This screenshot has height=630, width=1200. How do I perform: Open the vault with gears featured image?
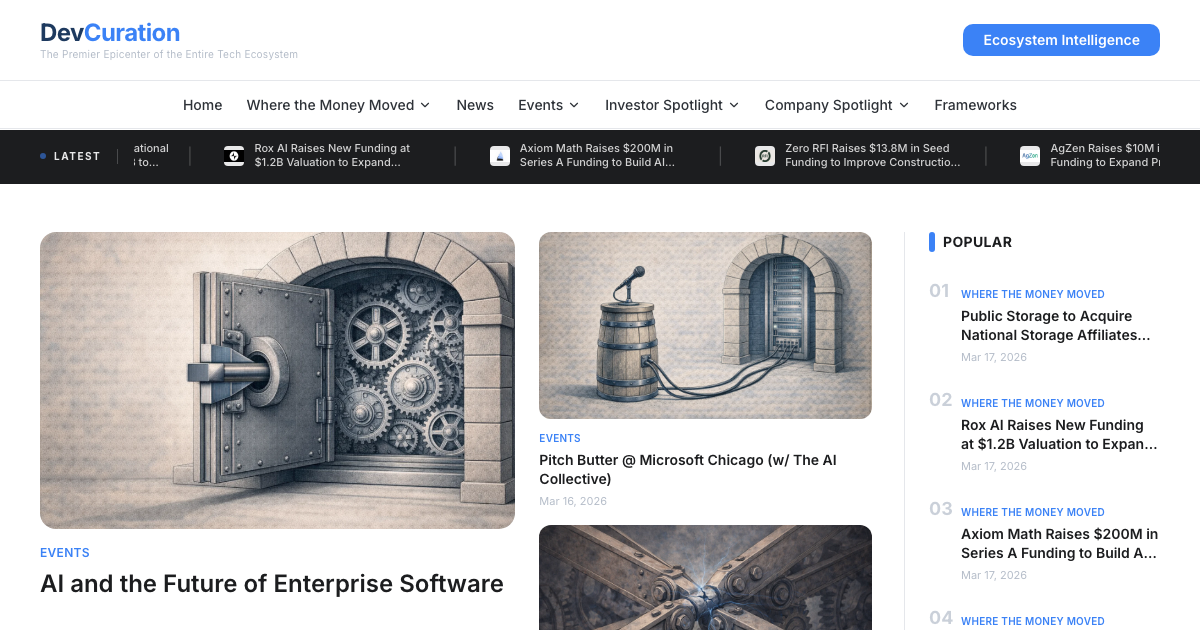(x=277, y=381)
